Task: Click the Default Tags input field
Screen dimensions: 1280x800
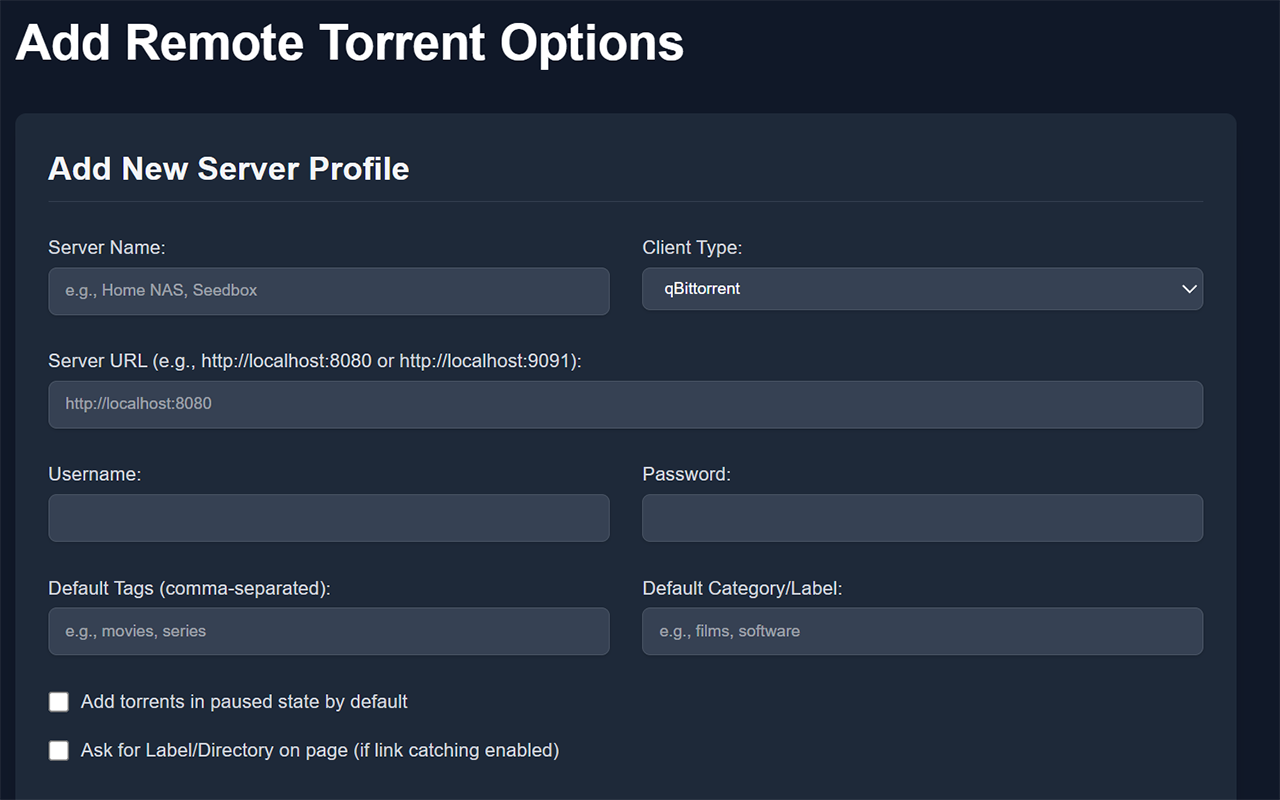Action: coord(329,631)
